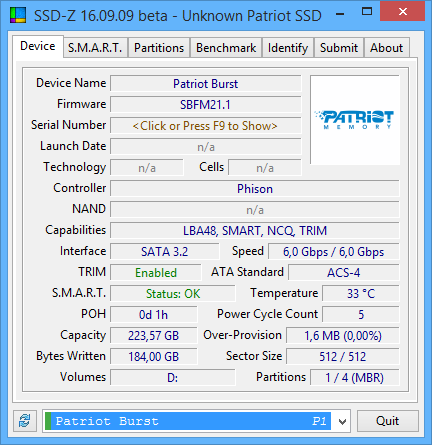The width and height of the screenshot is (432, 445).
Task: Reveal serial number via Click or Press F9 field
Action: (205, 126)
